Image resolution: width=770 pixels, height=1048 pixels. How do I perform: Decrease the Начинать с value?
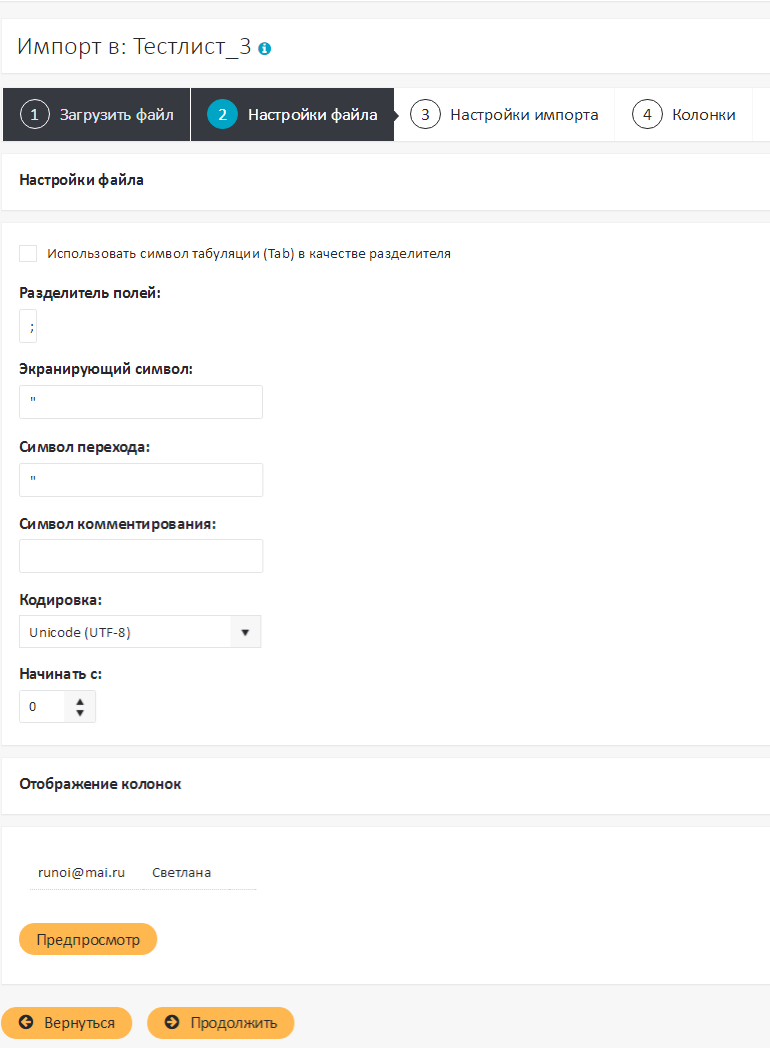tap(80, 713)
